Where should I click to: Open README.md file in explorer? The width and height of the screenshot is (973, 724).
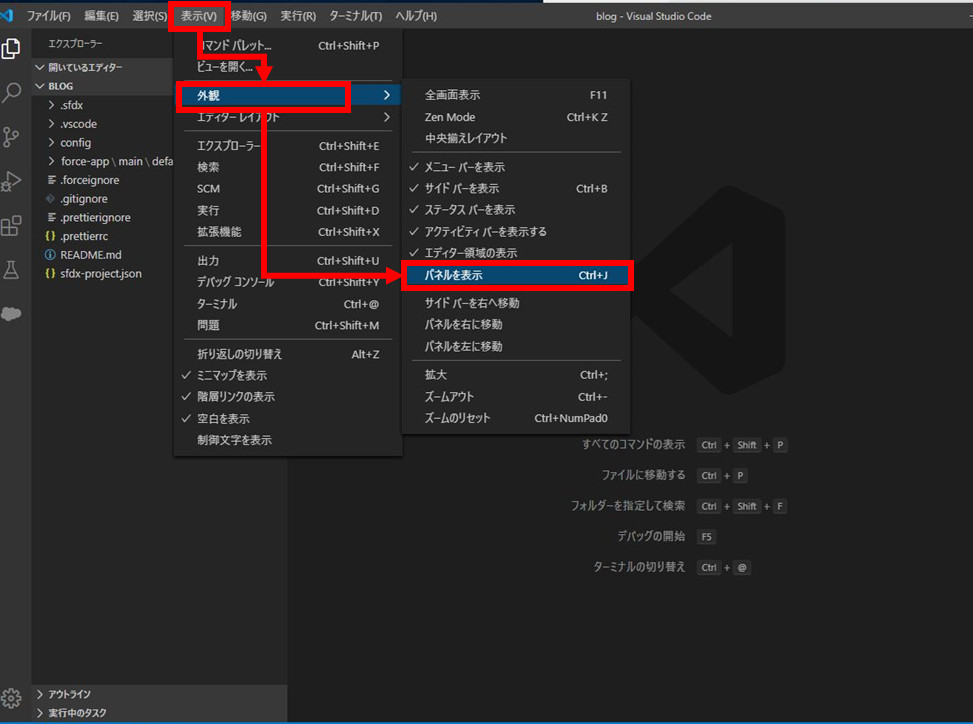90,255
